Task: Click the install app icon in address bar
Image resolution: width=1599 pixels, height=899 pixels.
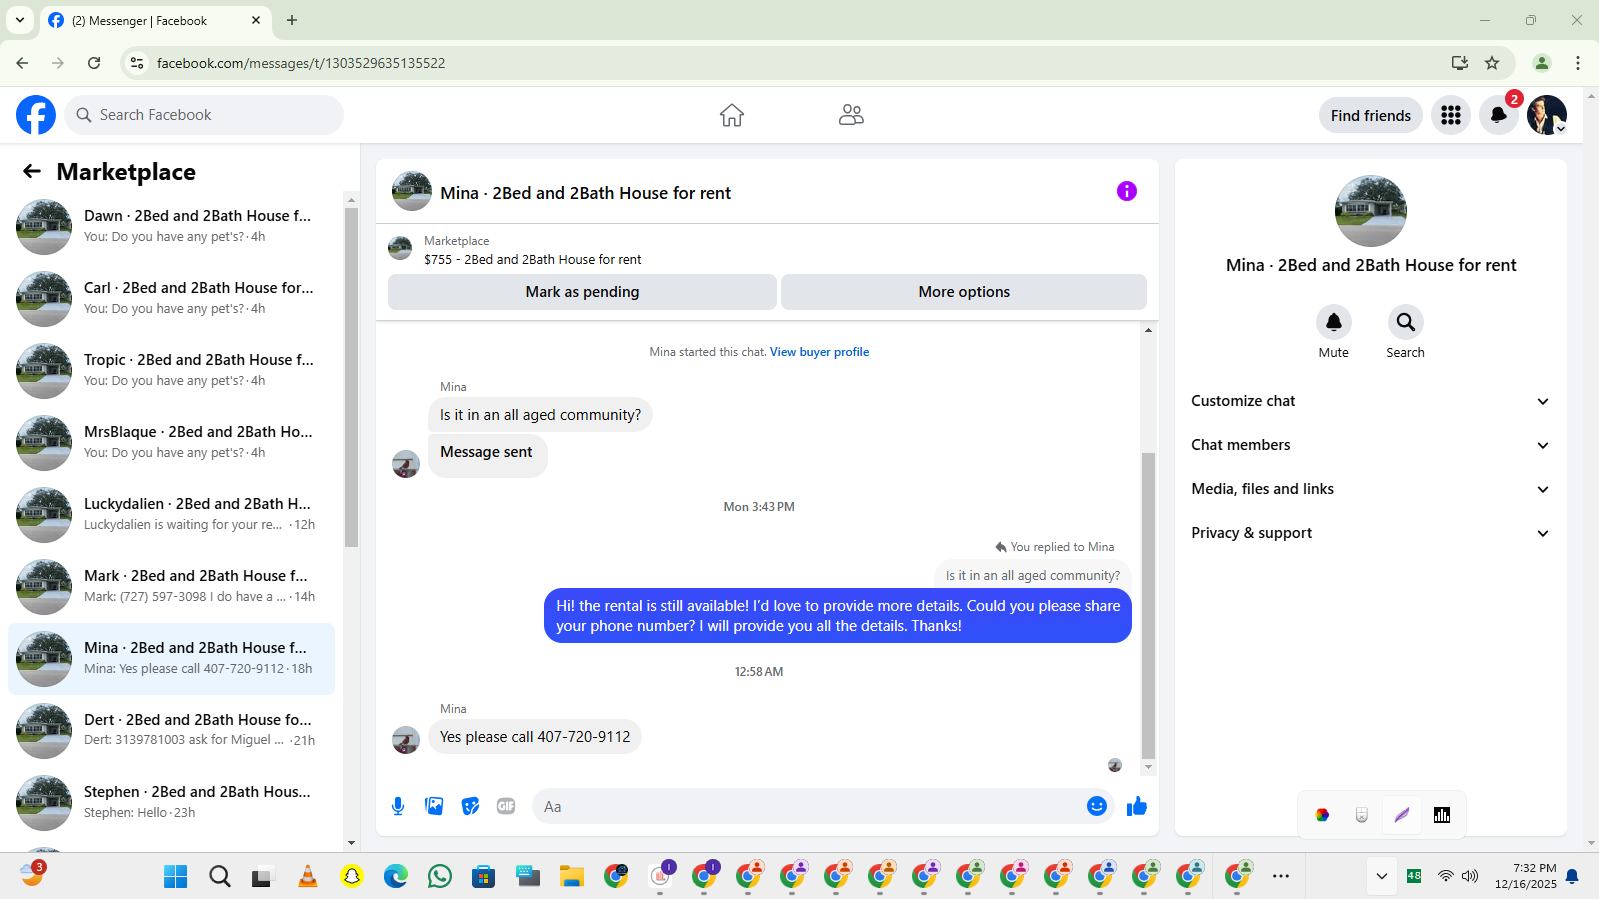Action: [x=1460, y=63]
